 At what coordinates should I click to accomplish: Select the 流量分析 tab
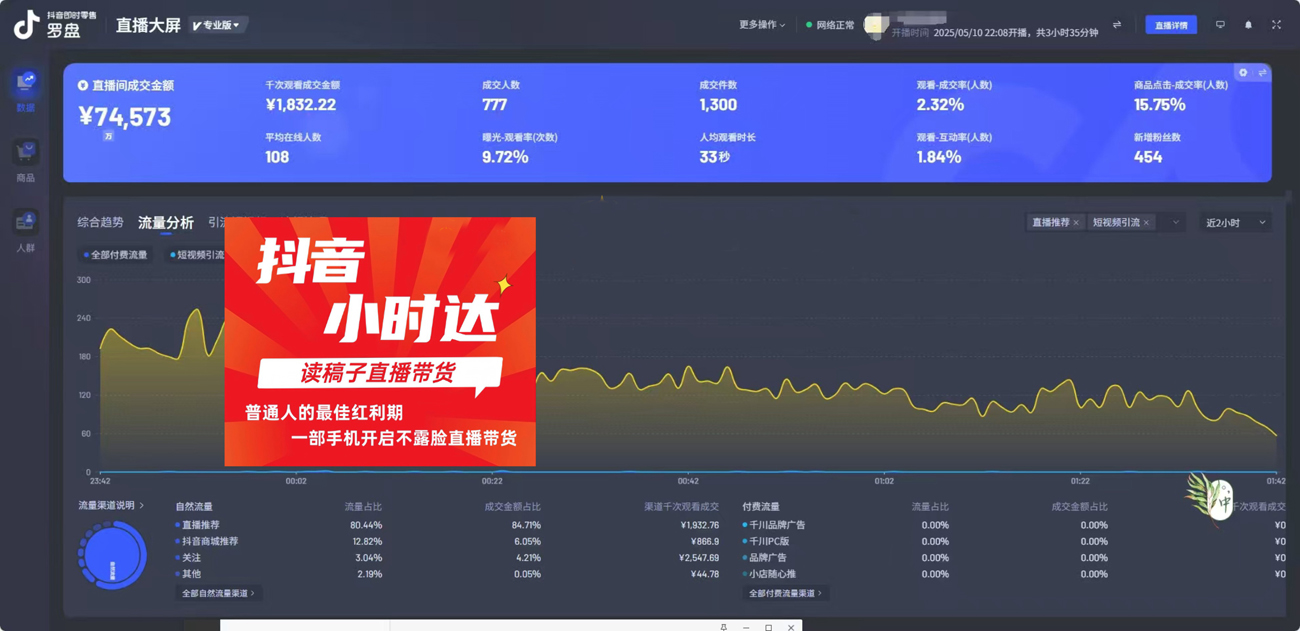166,222
